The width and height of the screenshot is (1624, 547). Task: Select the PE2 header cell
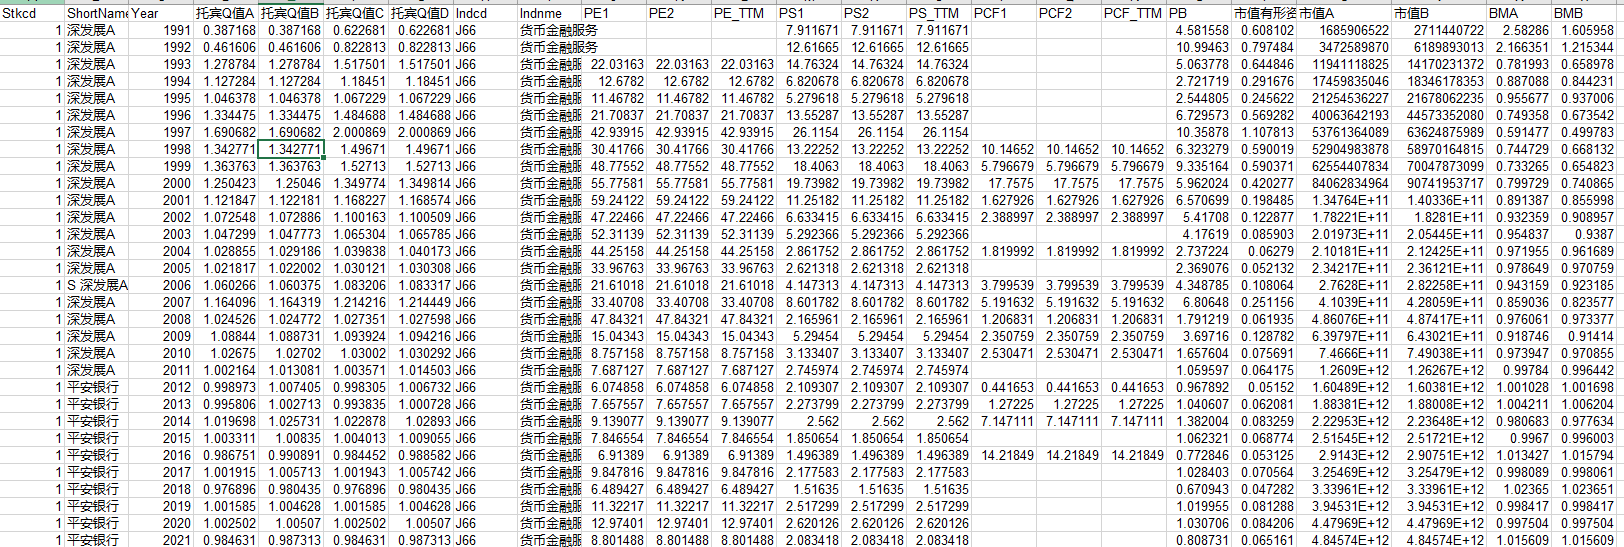coord(679,13)
